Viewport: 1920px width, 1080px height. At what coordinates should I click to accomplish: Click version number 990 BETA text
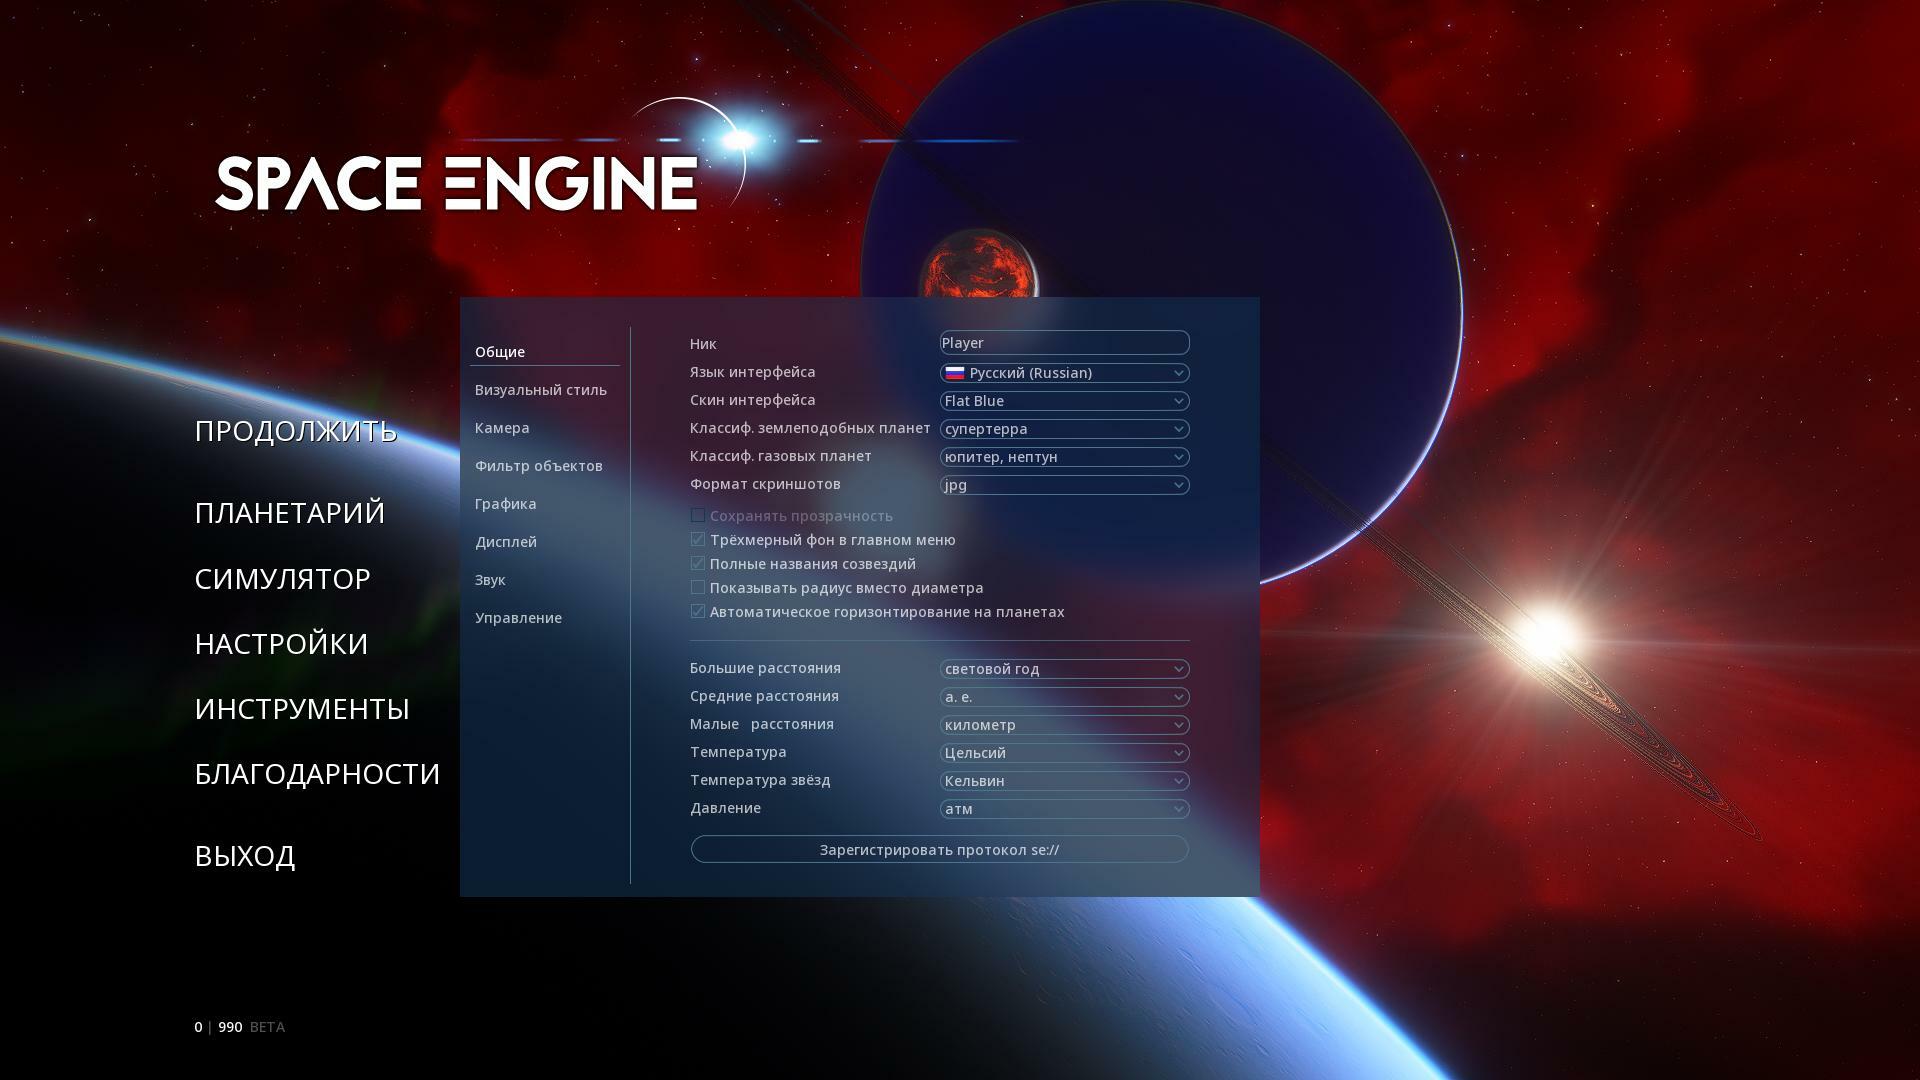click(251, 1027)
